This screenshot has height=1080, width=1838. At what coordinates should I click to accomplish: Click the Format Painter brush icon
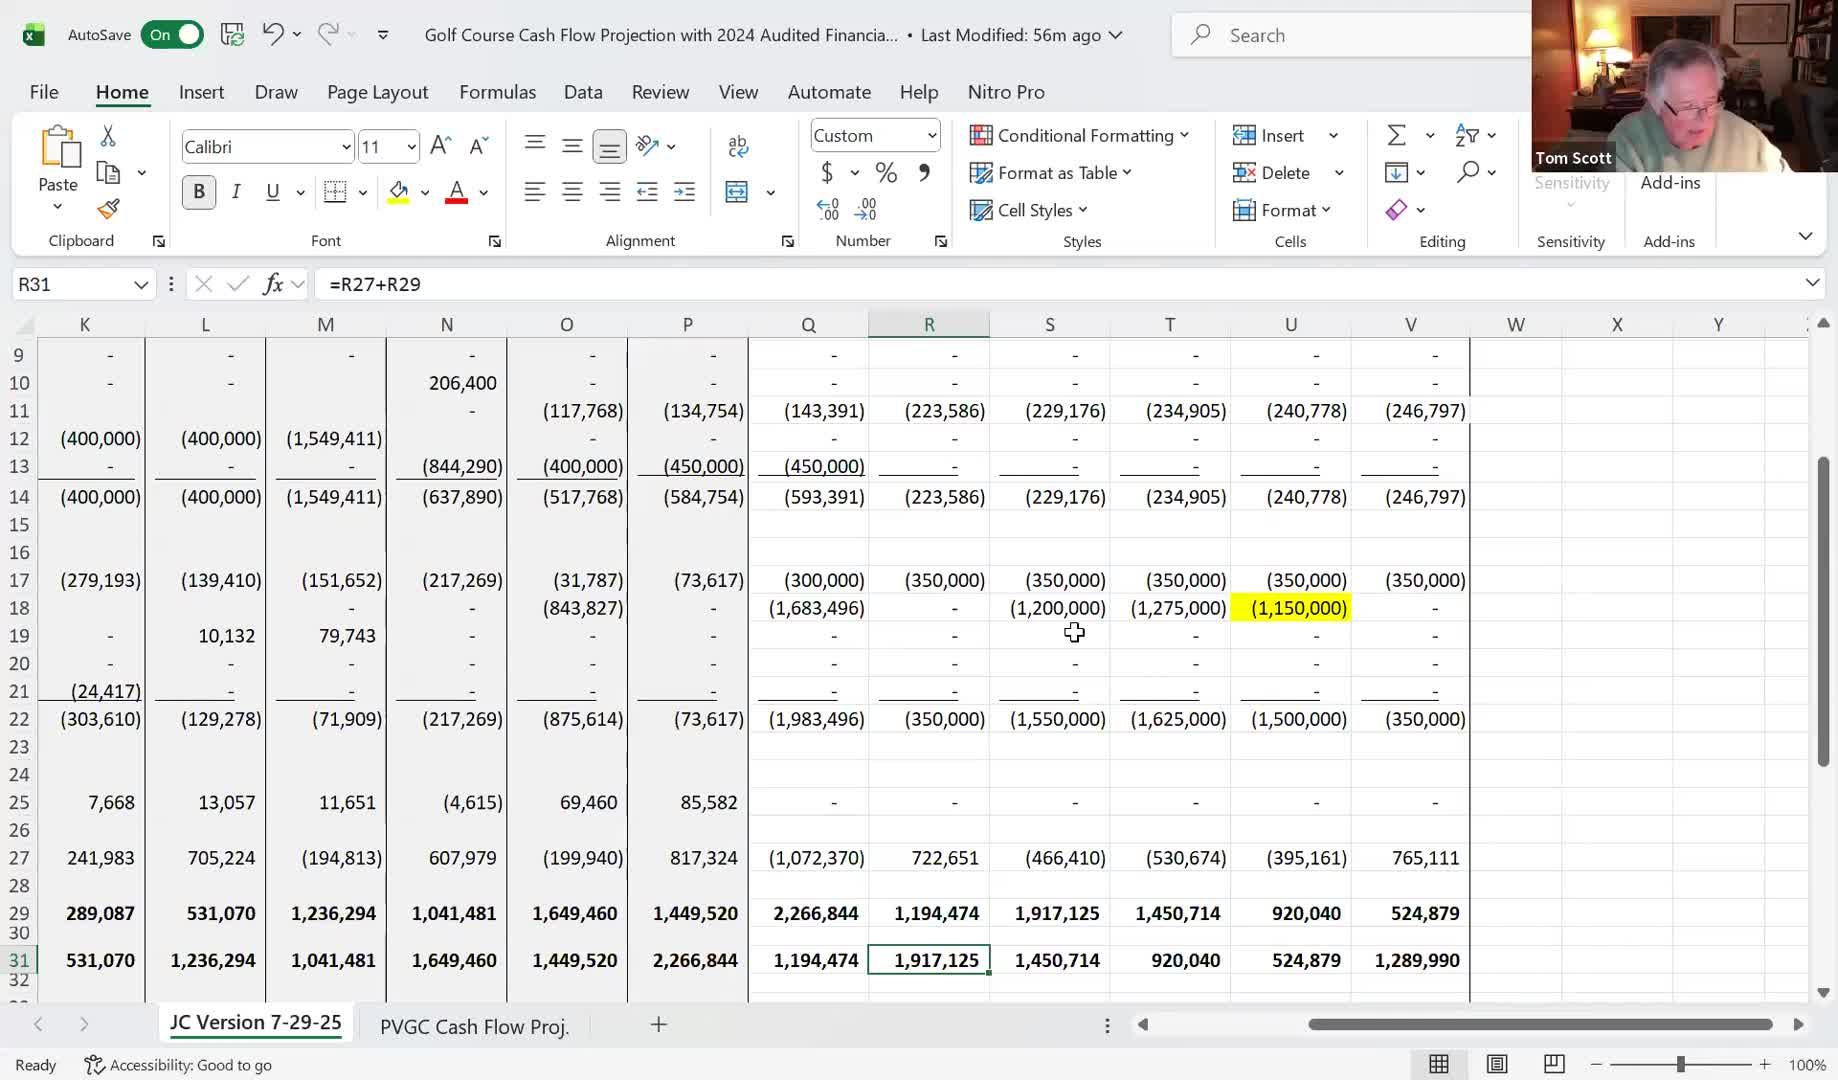pos(108,208)
